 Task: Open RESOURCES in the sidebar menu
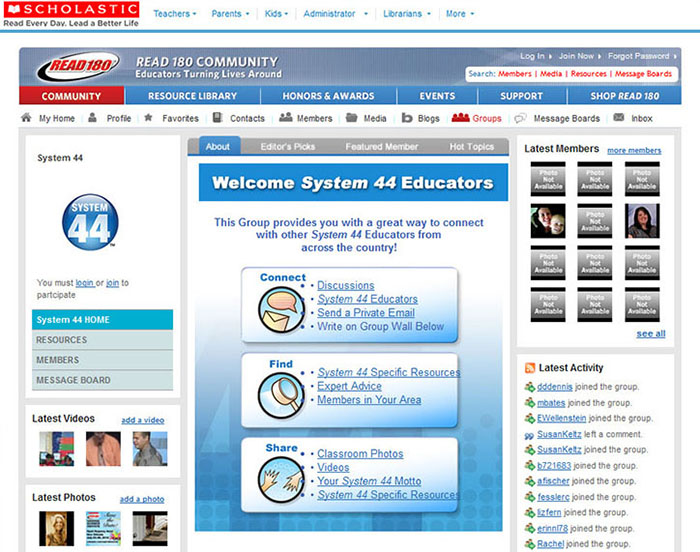pyautogui.click(x=102, y=340)
